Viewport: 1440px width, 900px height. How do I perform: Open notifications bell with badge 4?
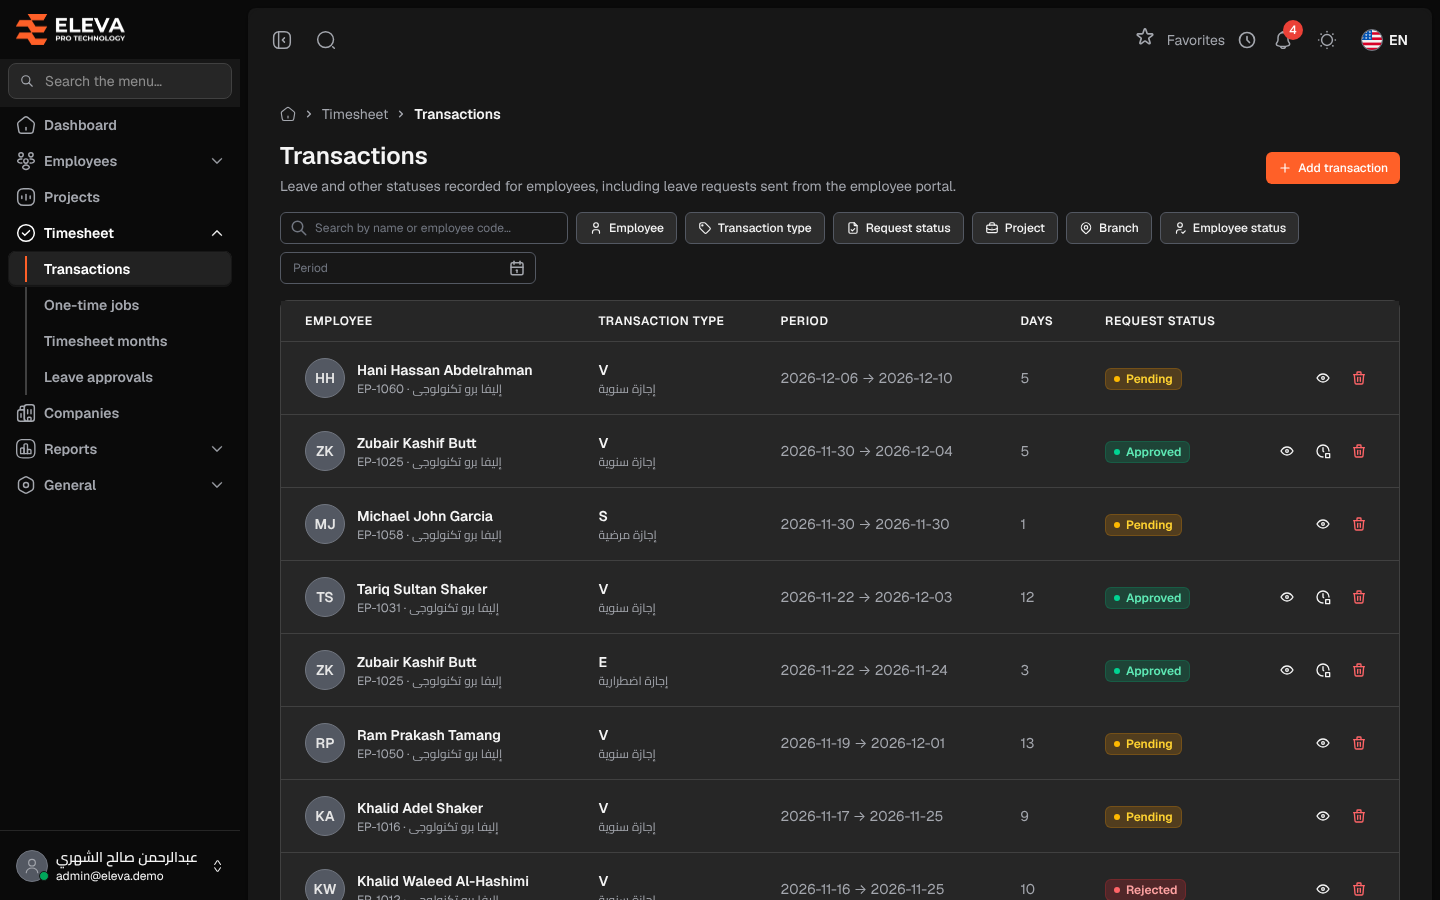pos(1283,40)
